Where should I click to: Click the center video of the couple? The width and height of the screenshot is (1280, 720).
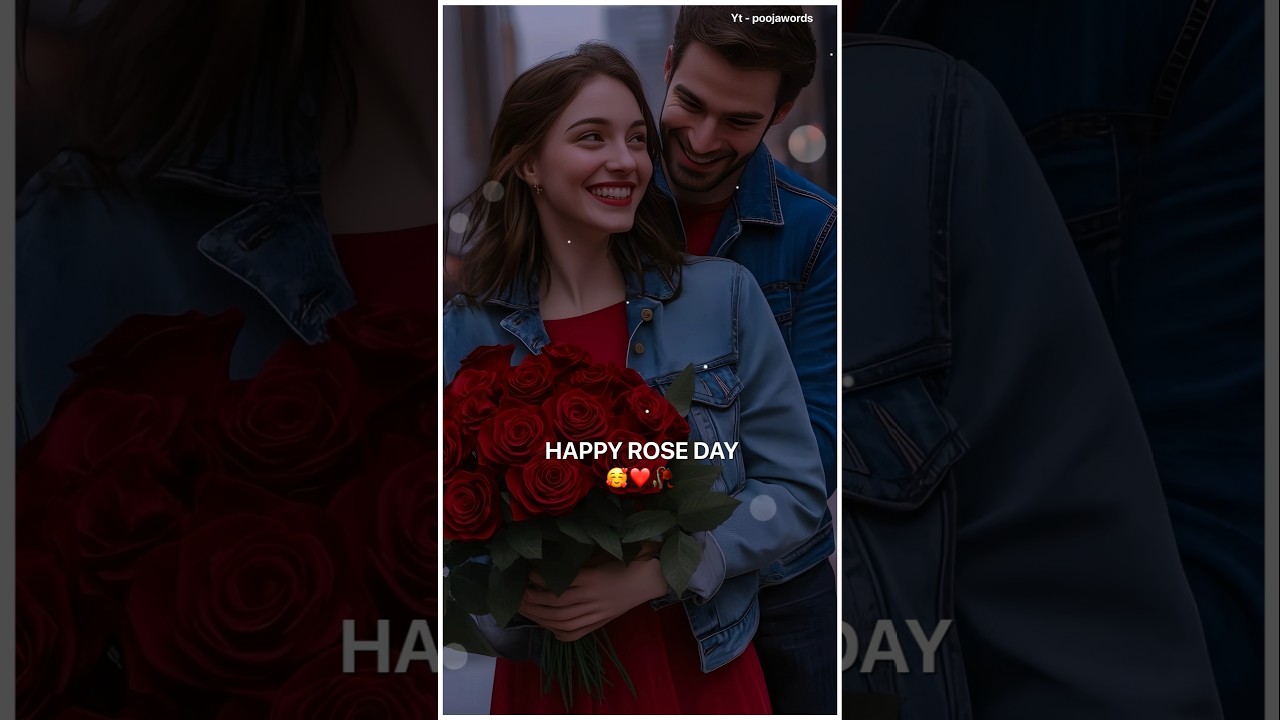(640, 360)
